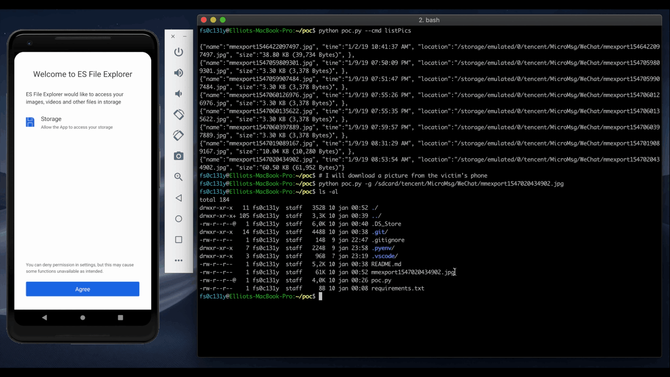Open emulator extended controls (three dots)
Image resolution: width=670 pixels, height=377 pixels.
pos(179,260)
